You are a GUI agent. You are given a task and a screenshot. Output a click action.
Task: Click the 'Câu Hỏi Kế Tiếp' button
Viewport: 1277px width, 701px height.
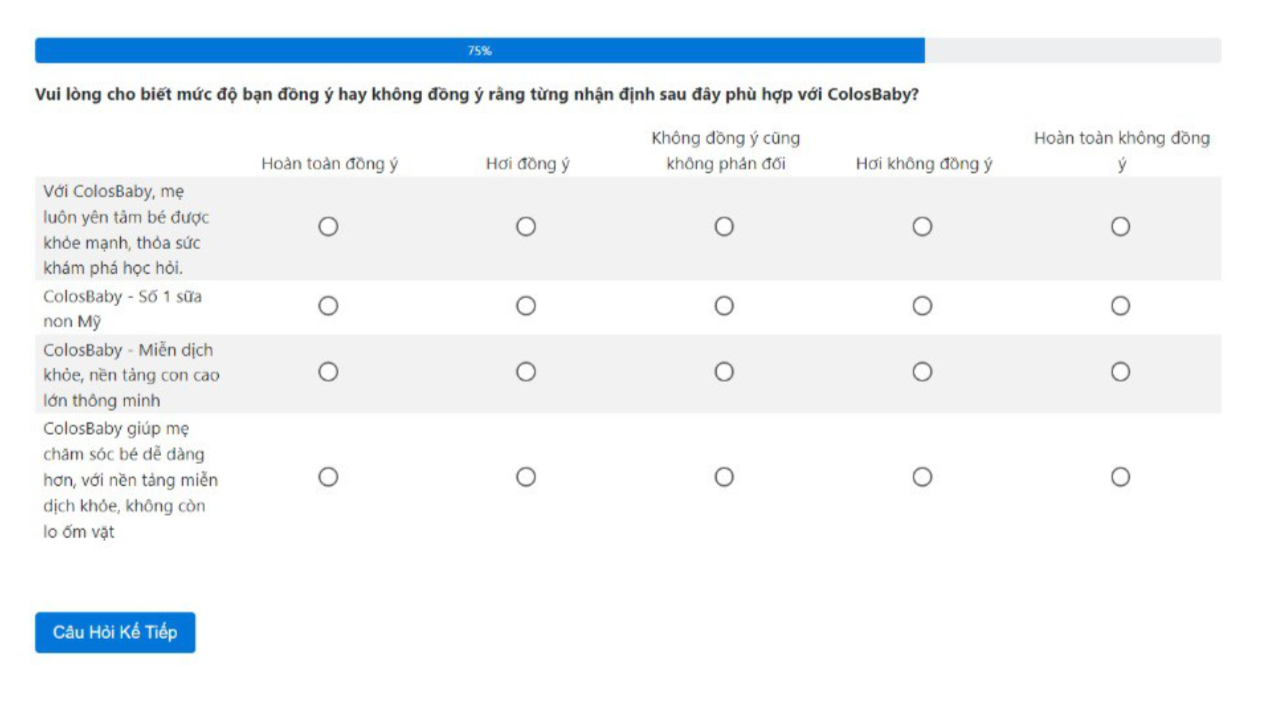coord(115,632)
